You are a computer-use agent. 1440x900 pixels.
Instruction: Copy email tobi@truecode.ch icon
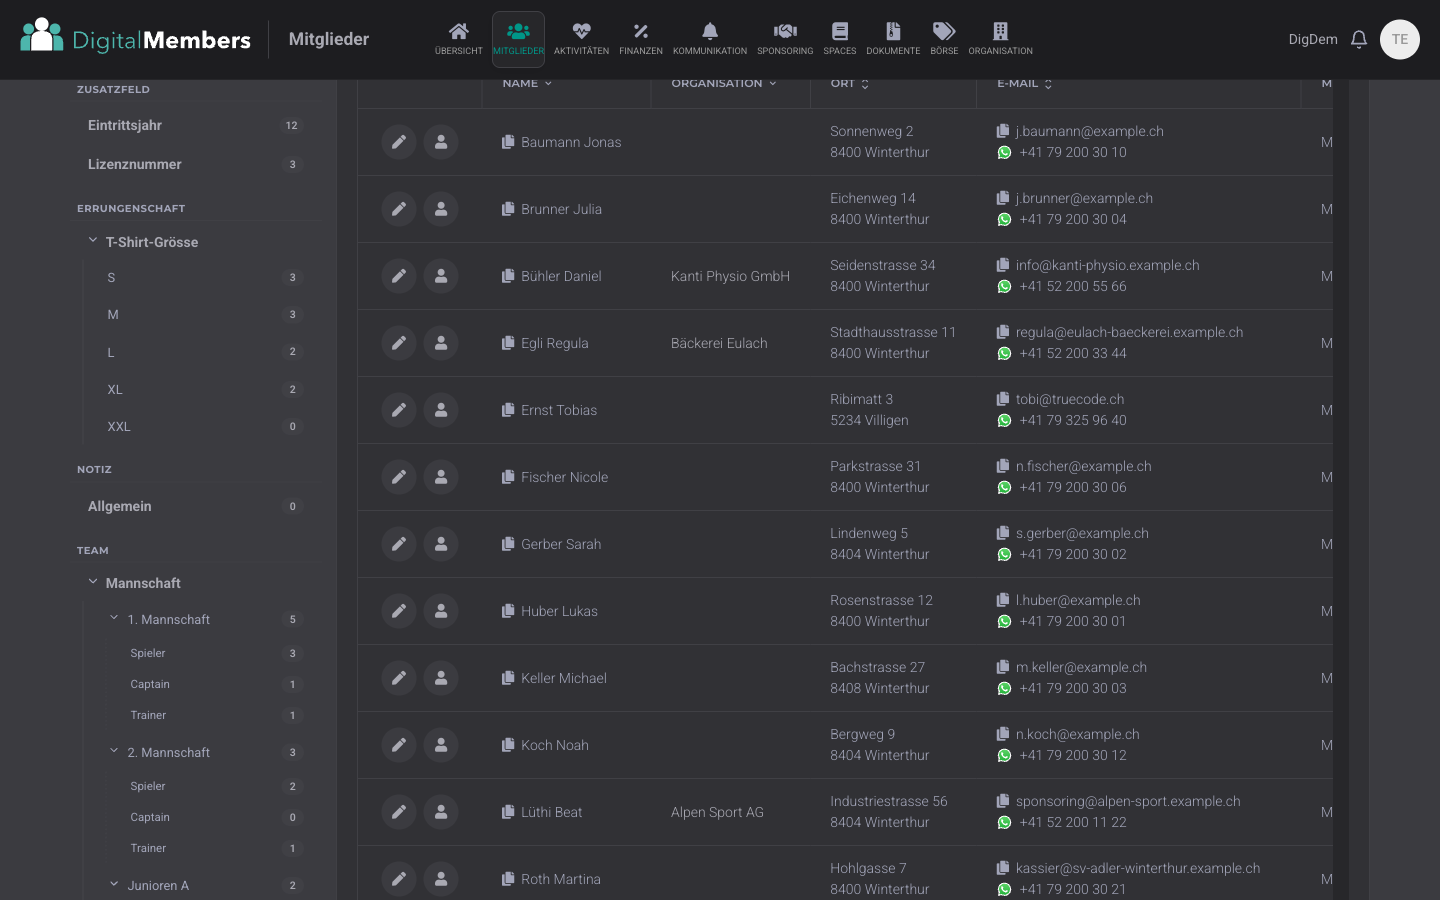[x=1003, y=399]
